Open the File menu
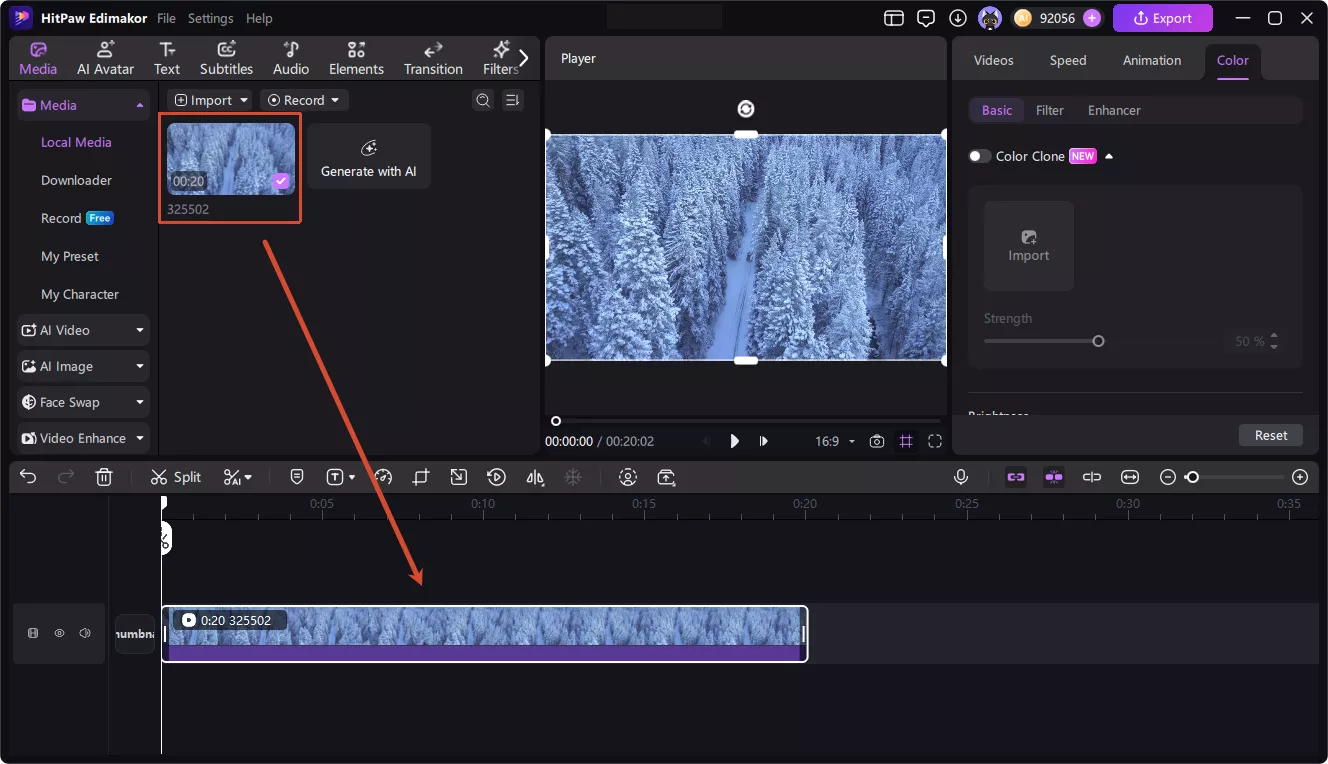Screen dimensions: 1328x764 tap(166, 18)
